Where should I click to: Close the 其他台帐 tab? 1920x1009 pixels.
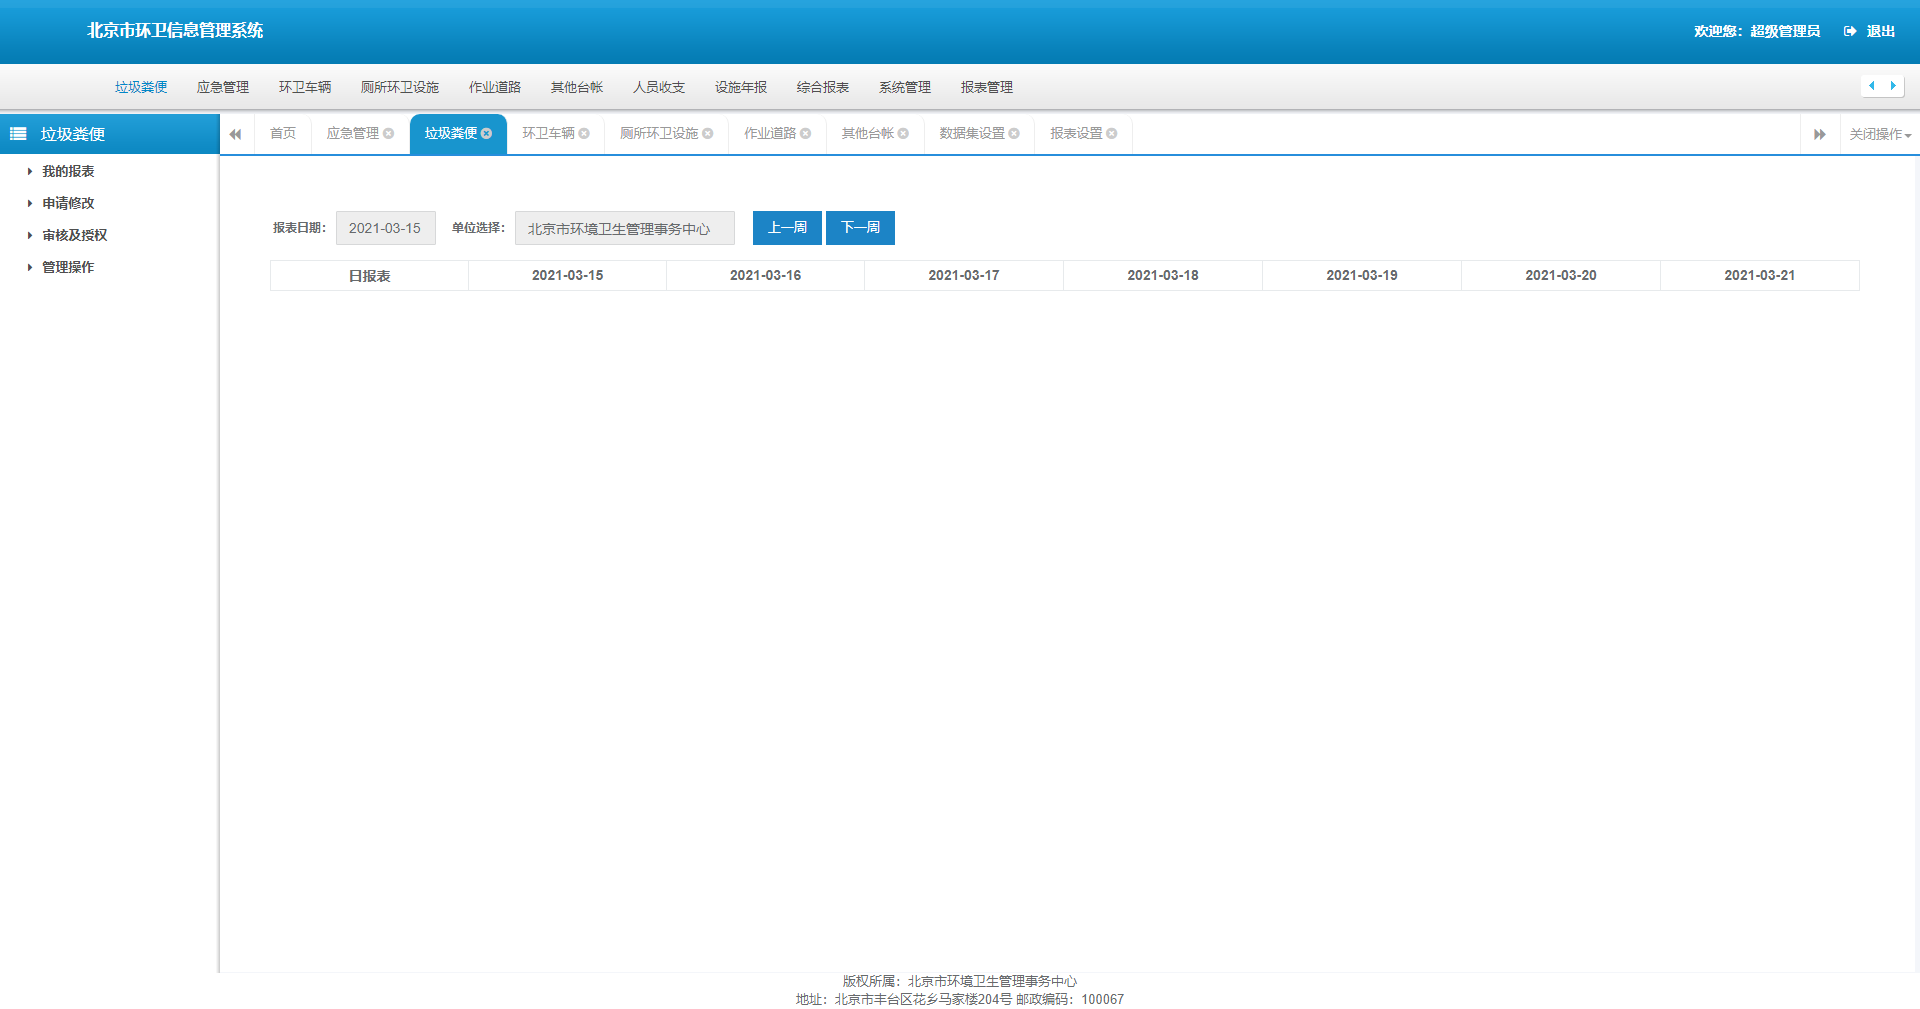(x=903, y=134)
